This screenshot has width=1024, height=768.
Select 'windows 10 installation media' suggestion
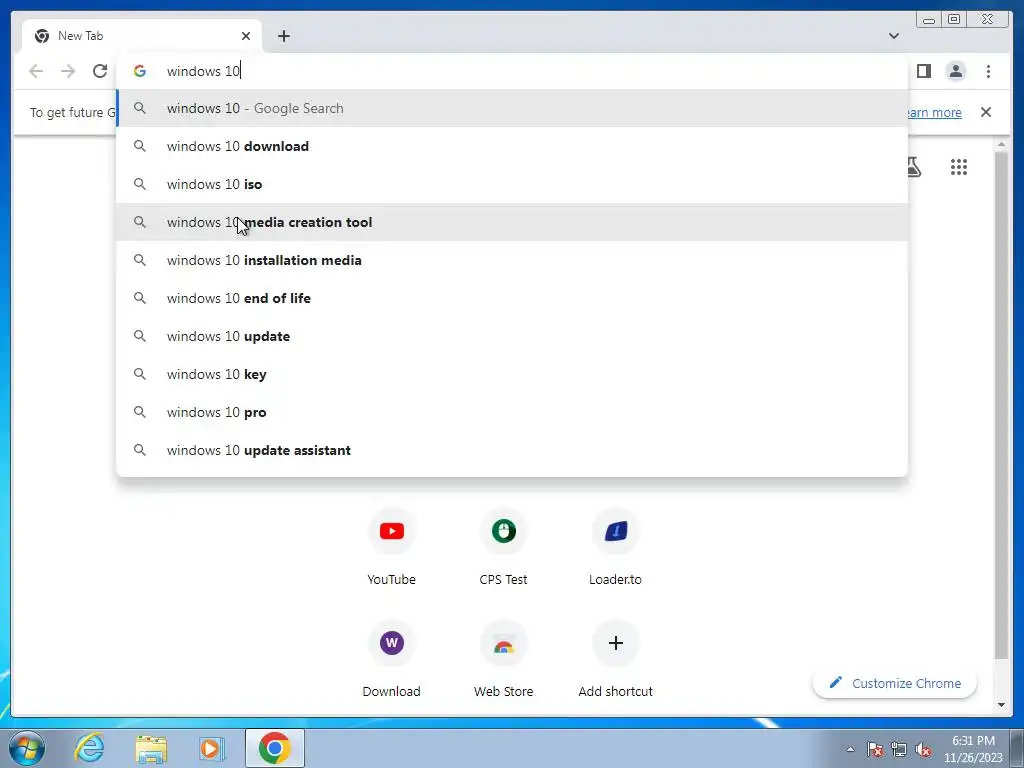[512, 260]
